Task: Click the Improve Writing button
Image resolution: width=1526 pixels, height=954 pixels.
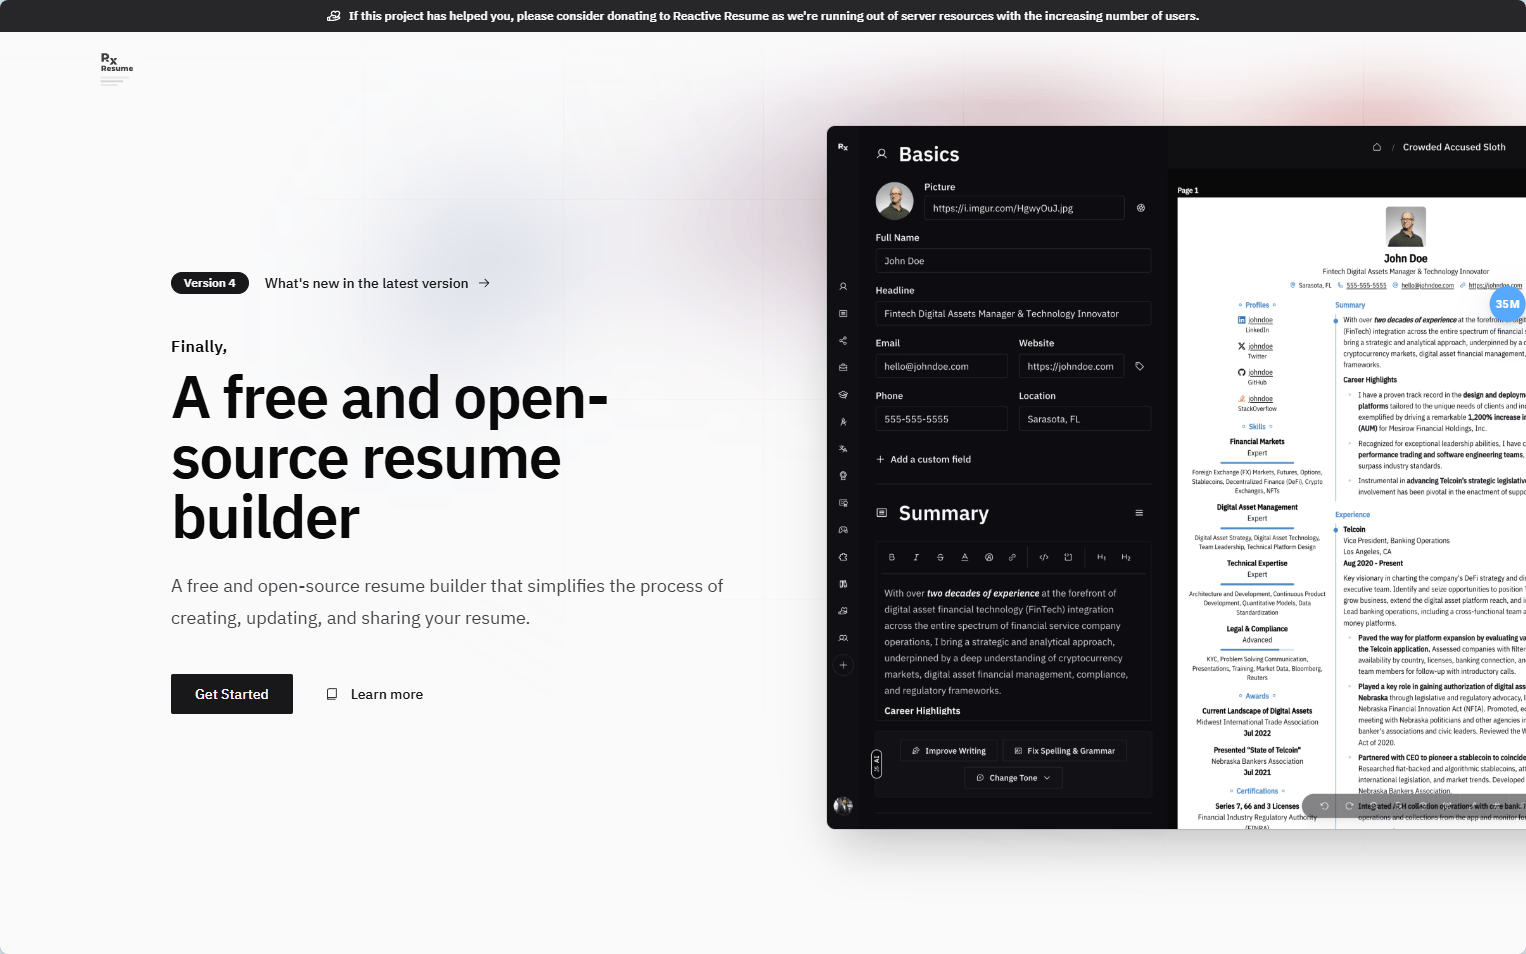Action: tap(949, 751)
